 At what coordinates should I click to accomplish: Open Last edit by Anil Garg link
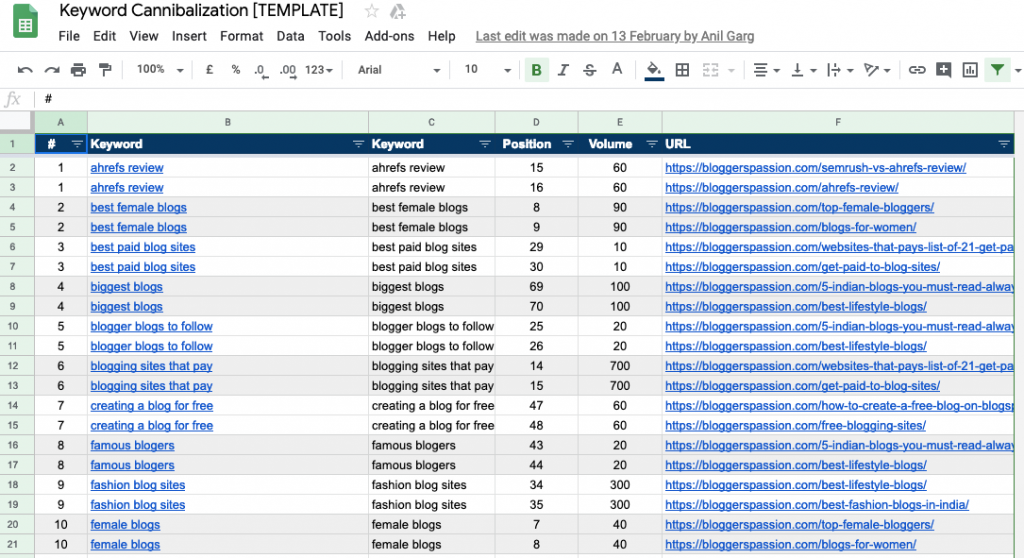[x=615, y=37]
